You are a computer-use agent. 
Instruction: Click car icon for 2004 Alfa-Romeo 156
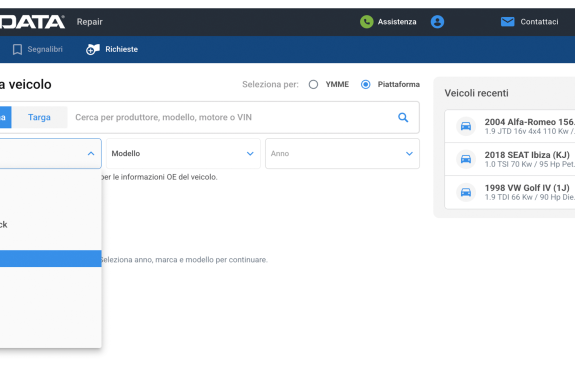point(466,126)
